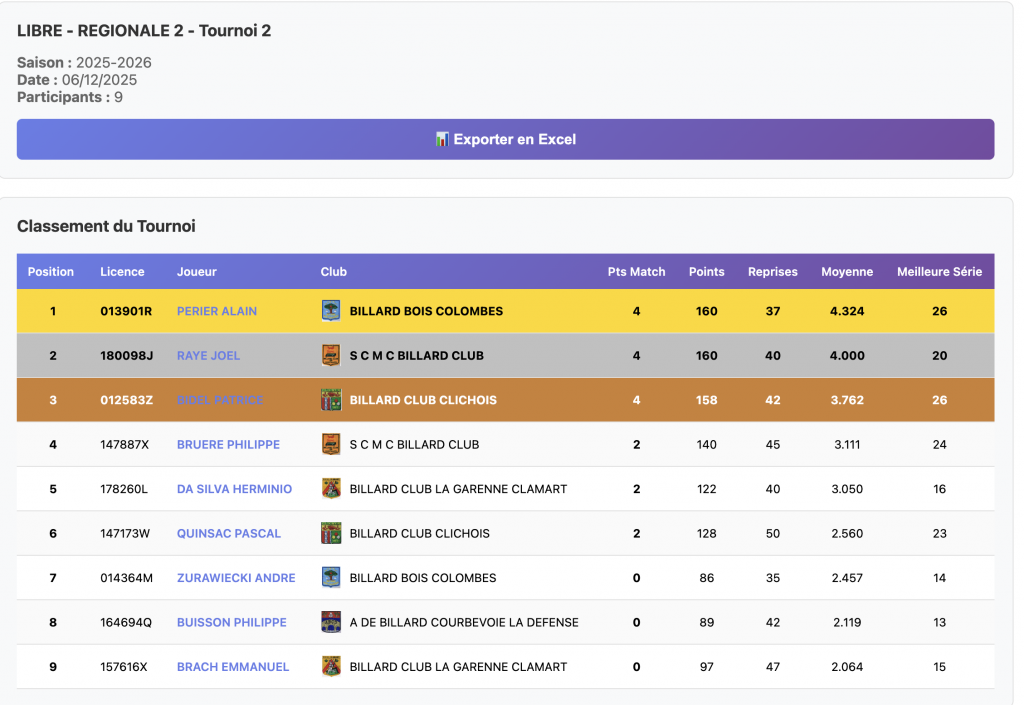The width and height of the screenshot is (1024, 705).
Task: Select the DA SILVA HERMINIO player link
Action: (x=234, y=489)
